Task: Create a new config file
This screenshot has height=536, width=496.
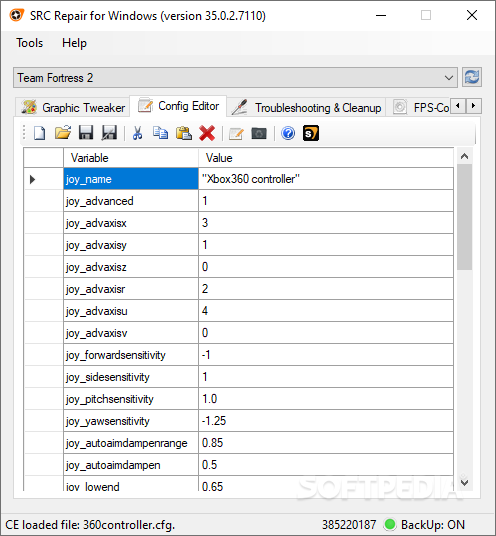Action: [39, 133]
